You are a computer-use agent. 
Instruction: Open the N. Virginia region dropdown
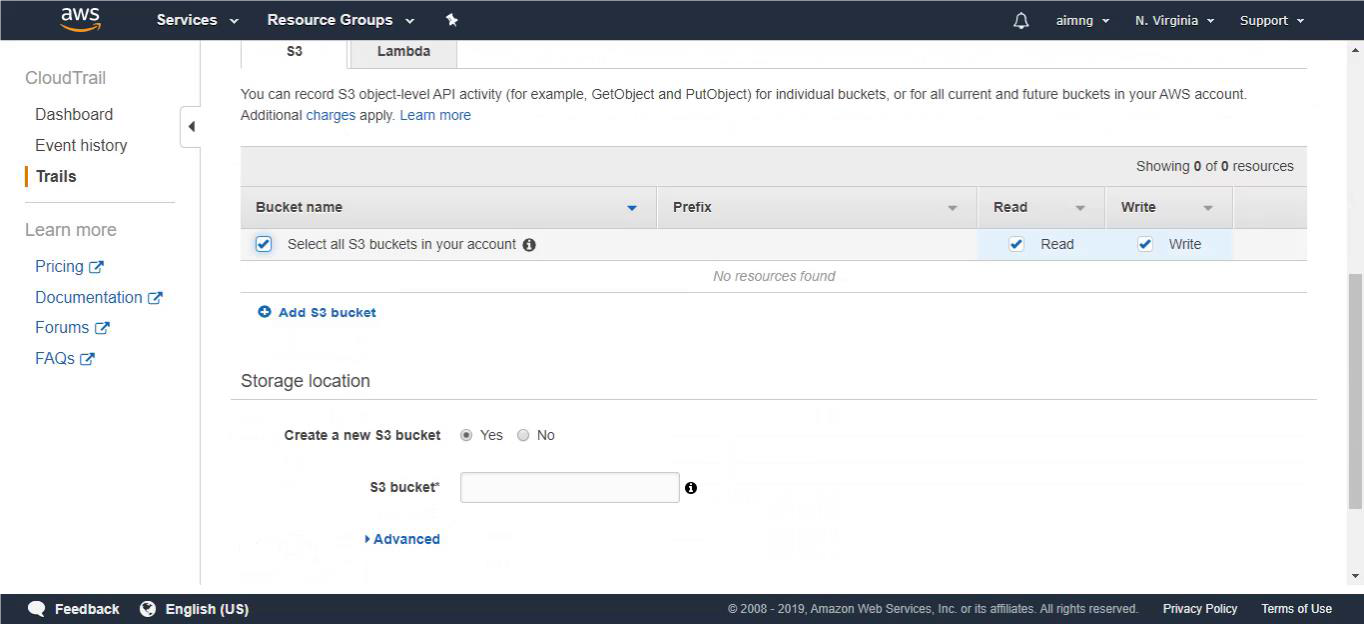1174,20
